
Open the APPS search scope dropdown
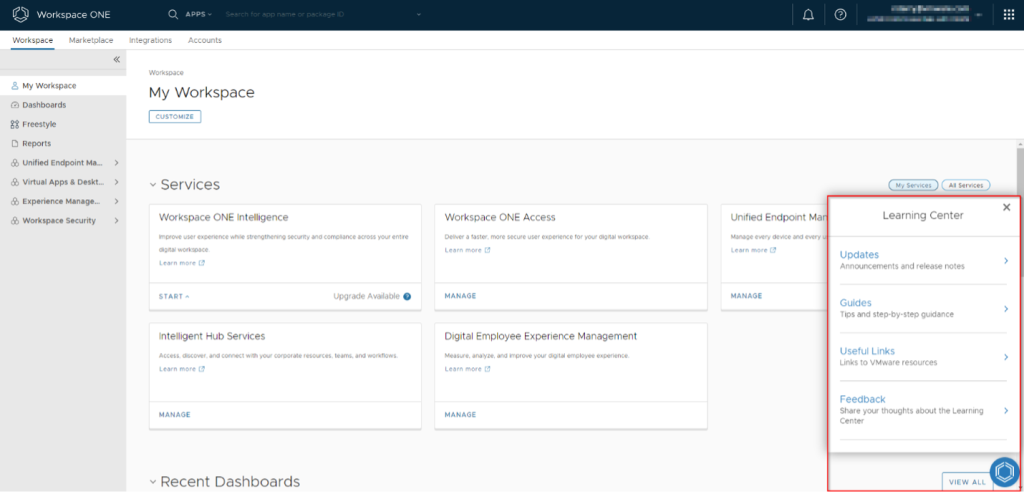tap(199, 14)
